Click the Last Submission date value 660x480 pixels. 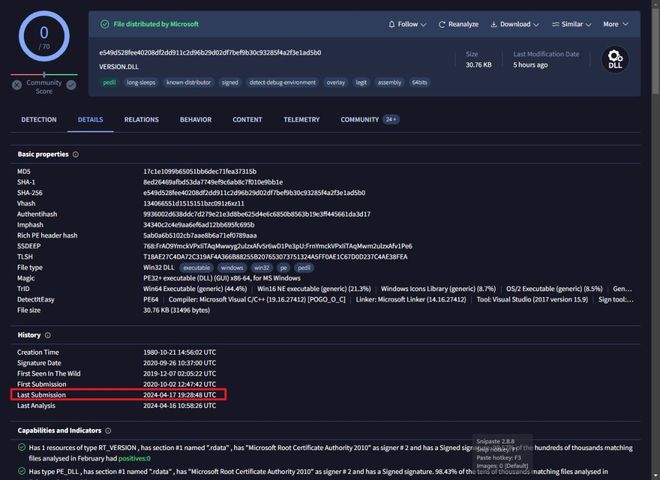179,395
